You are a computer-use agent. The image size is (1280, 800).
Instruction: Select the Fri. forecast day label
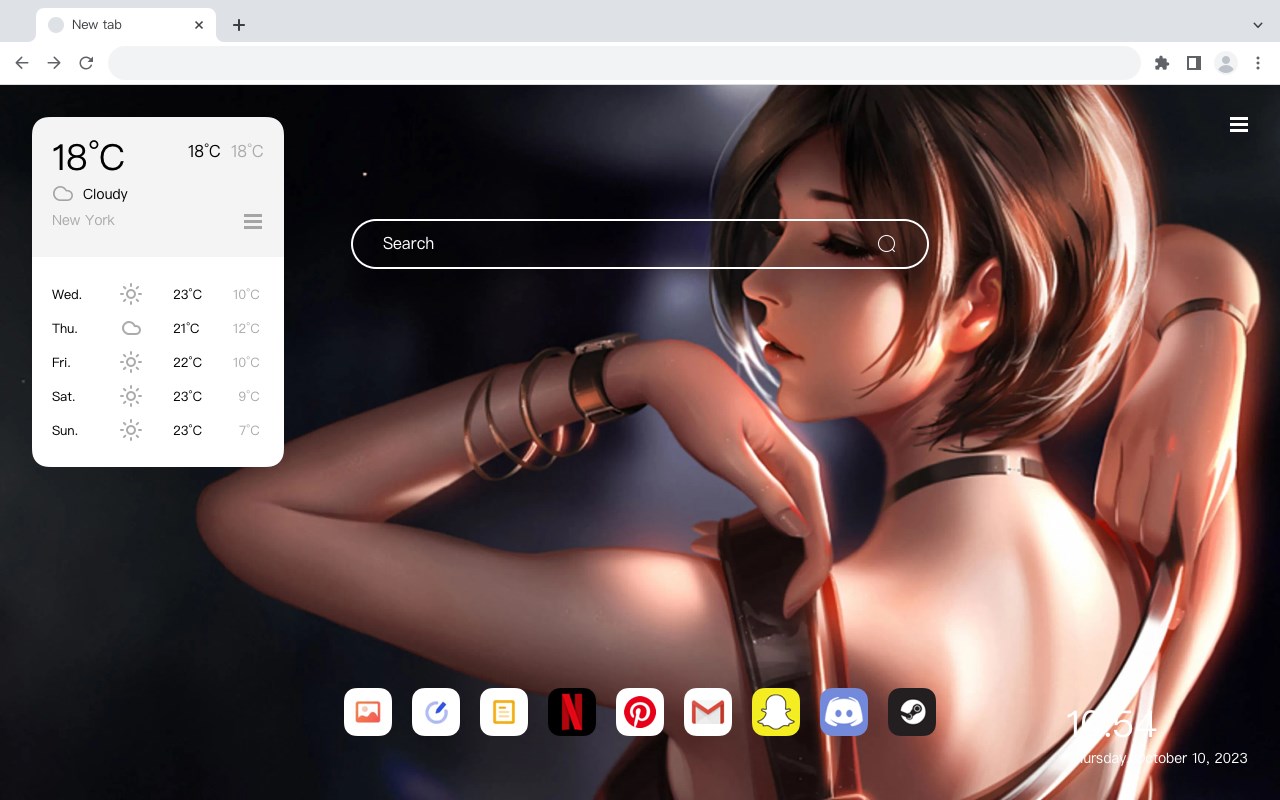coord(62,363)
